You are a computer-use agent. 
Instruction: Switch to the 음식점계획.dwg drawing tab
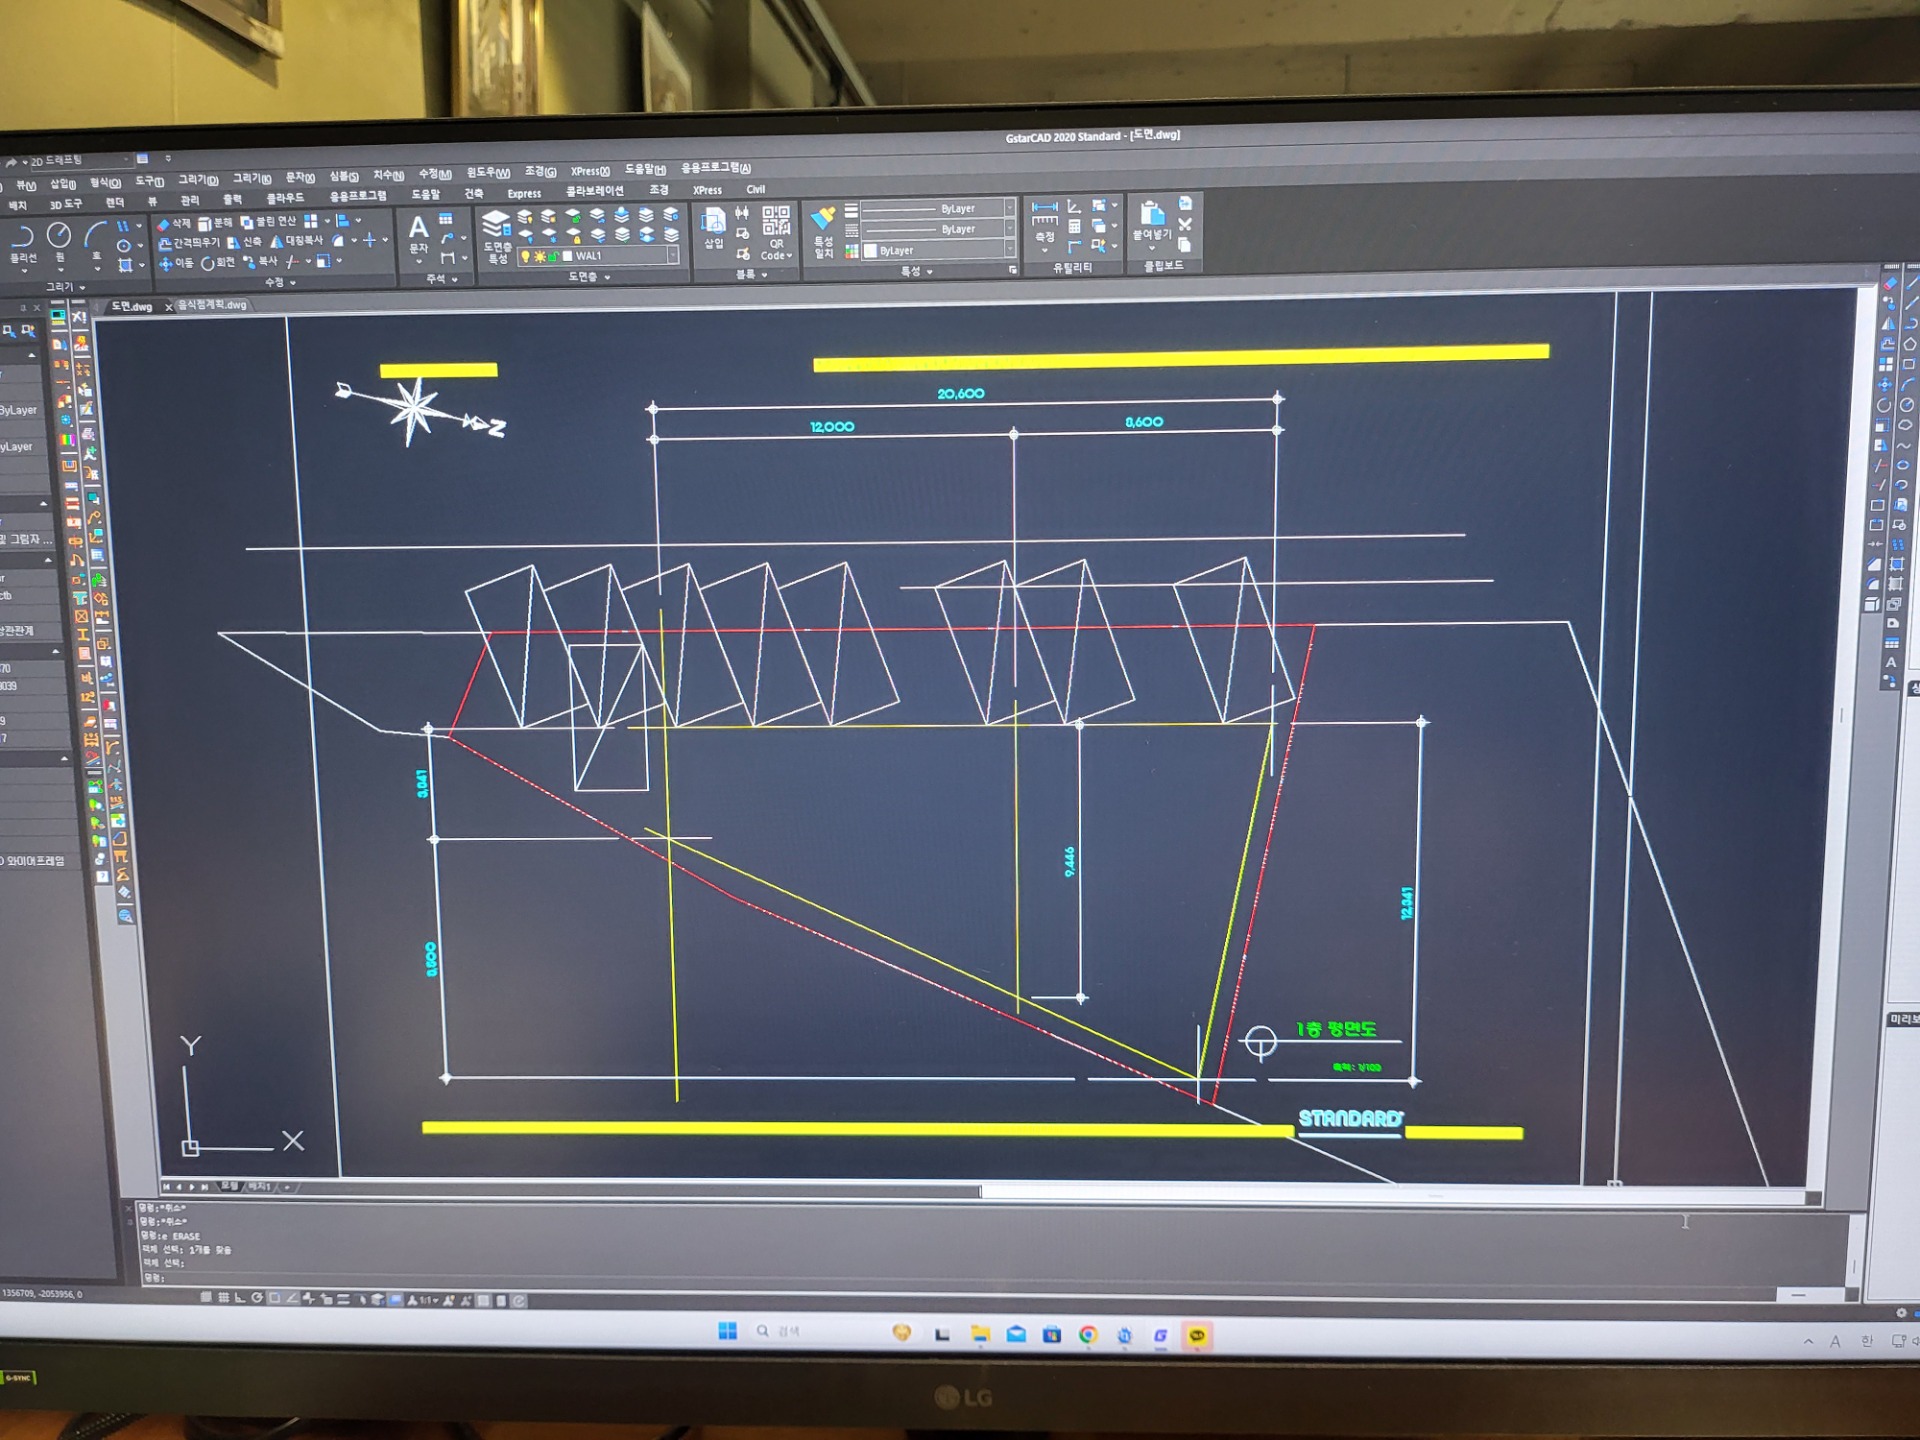click(x=212, y=305)
